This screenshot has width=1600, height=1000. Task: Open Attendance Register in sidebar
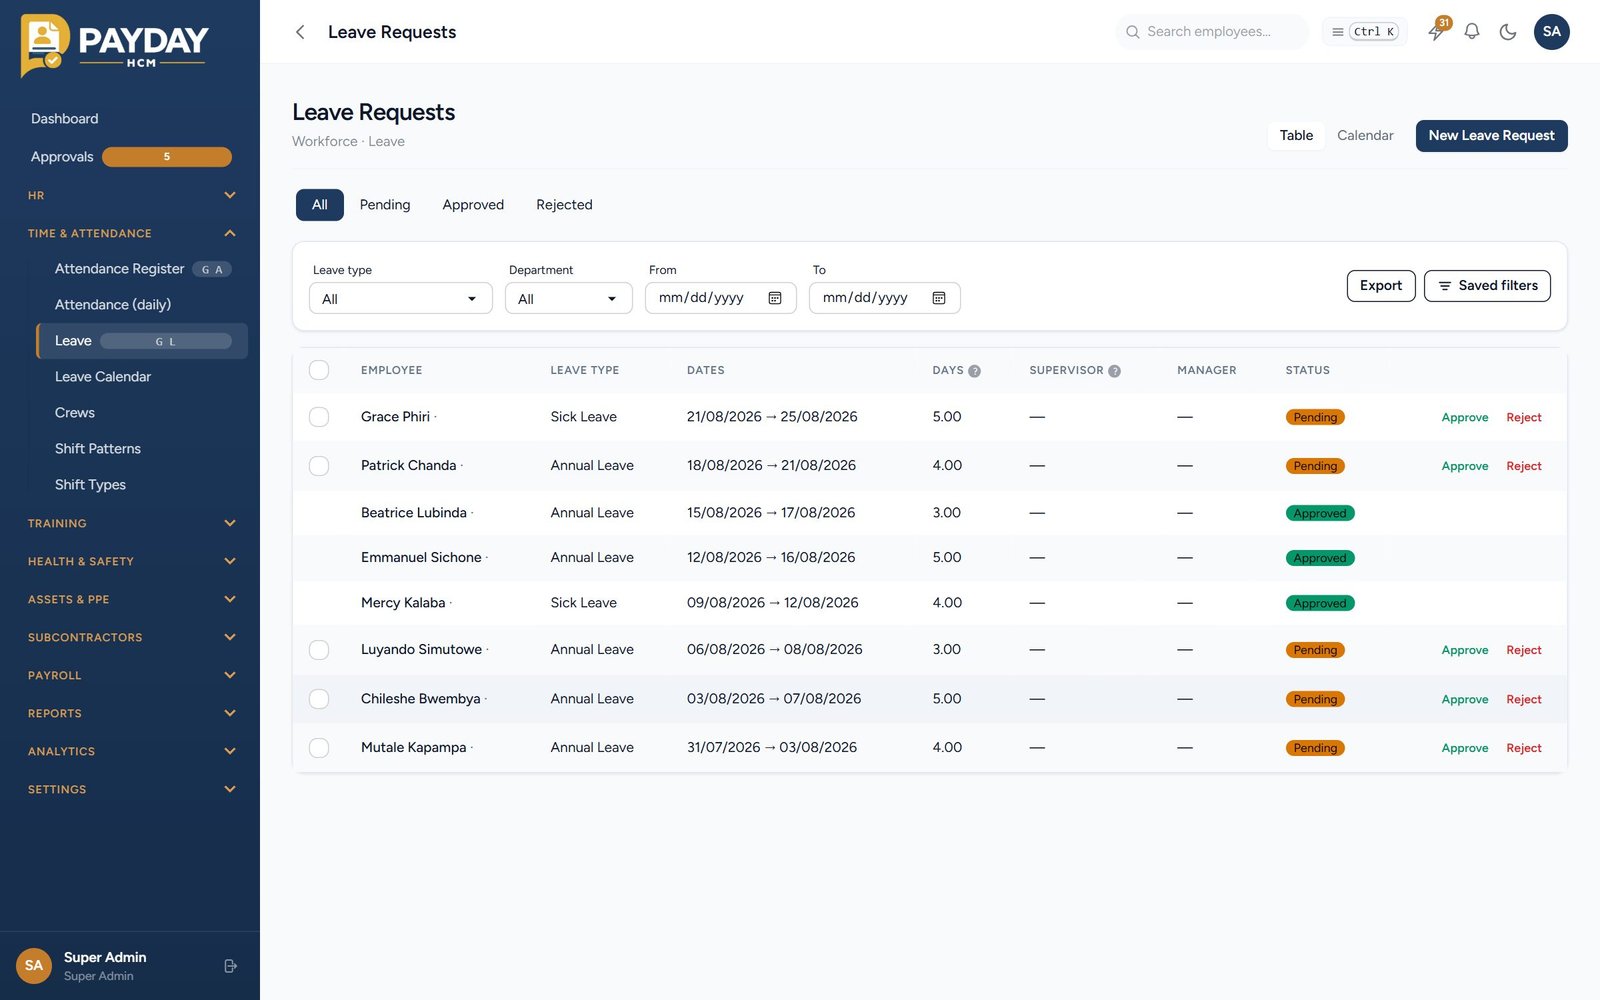[x=142, y=269]
